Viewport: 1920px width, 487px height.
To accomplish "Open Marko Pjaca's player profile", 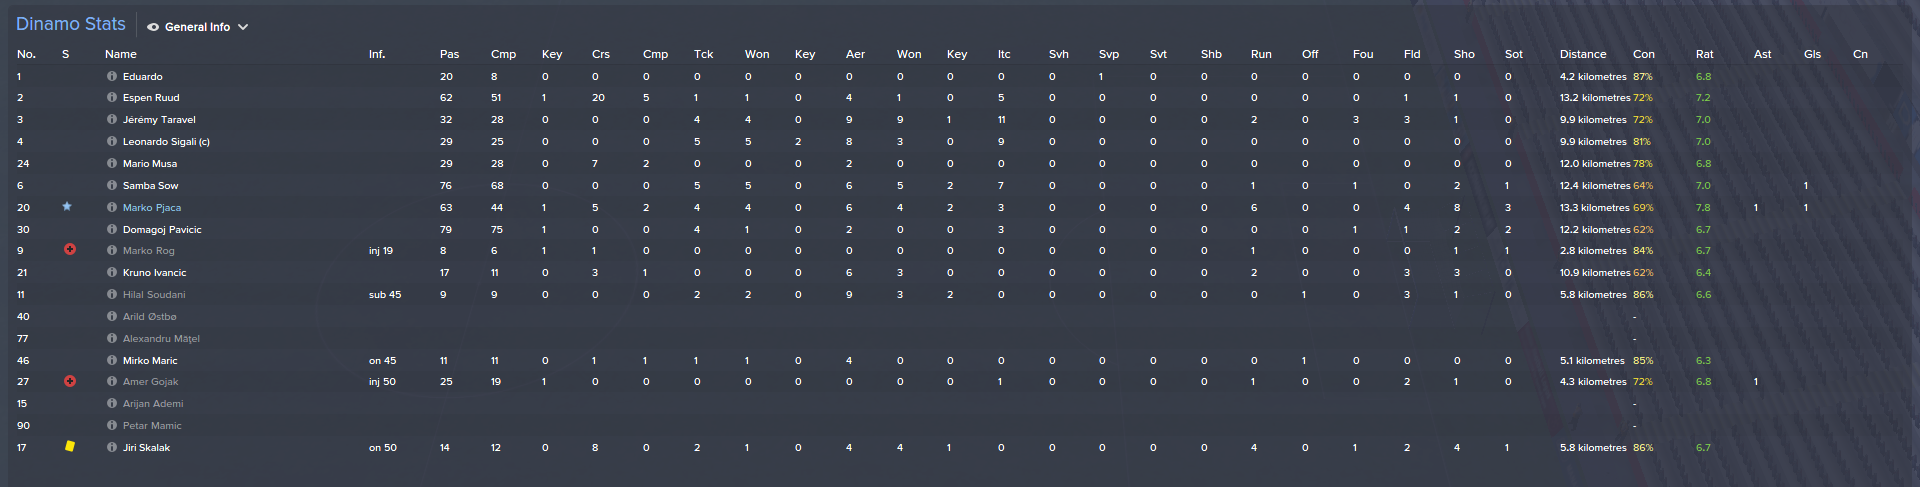I will (152, 208).
